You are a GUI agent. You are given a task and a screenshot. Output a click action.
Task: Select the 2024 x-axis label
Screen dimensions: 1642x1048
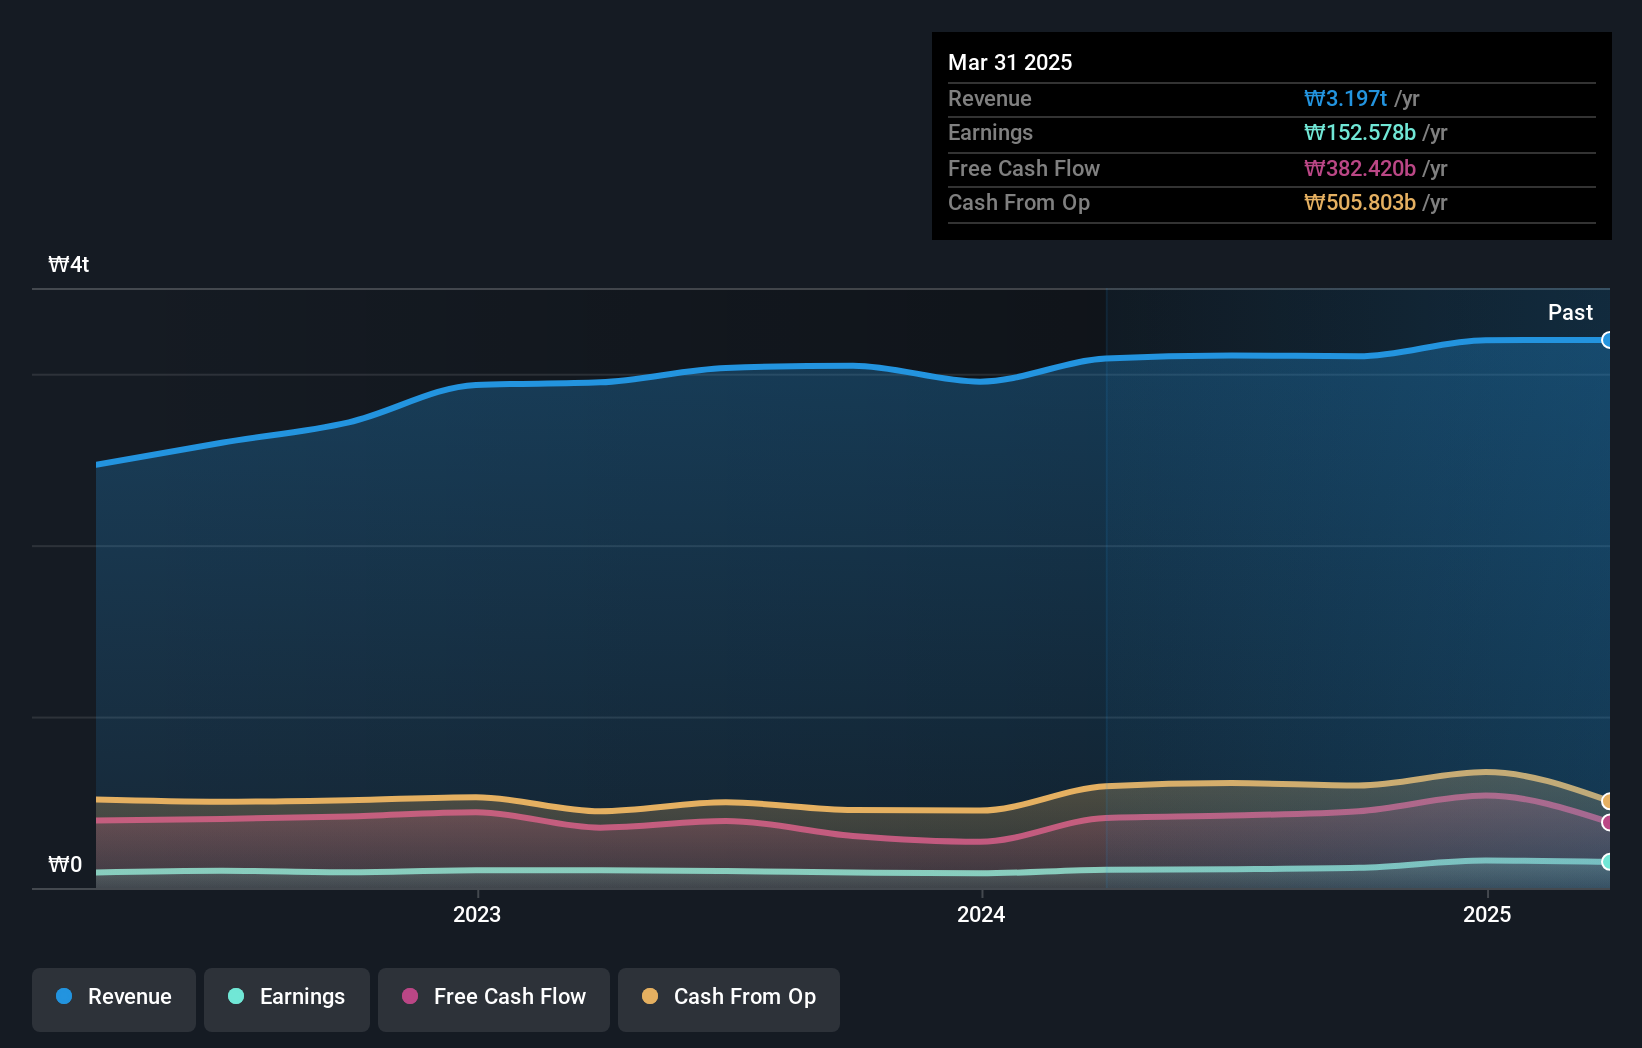pyautogui.click(x=981, y=914)
